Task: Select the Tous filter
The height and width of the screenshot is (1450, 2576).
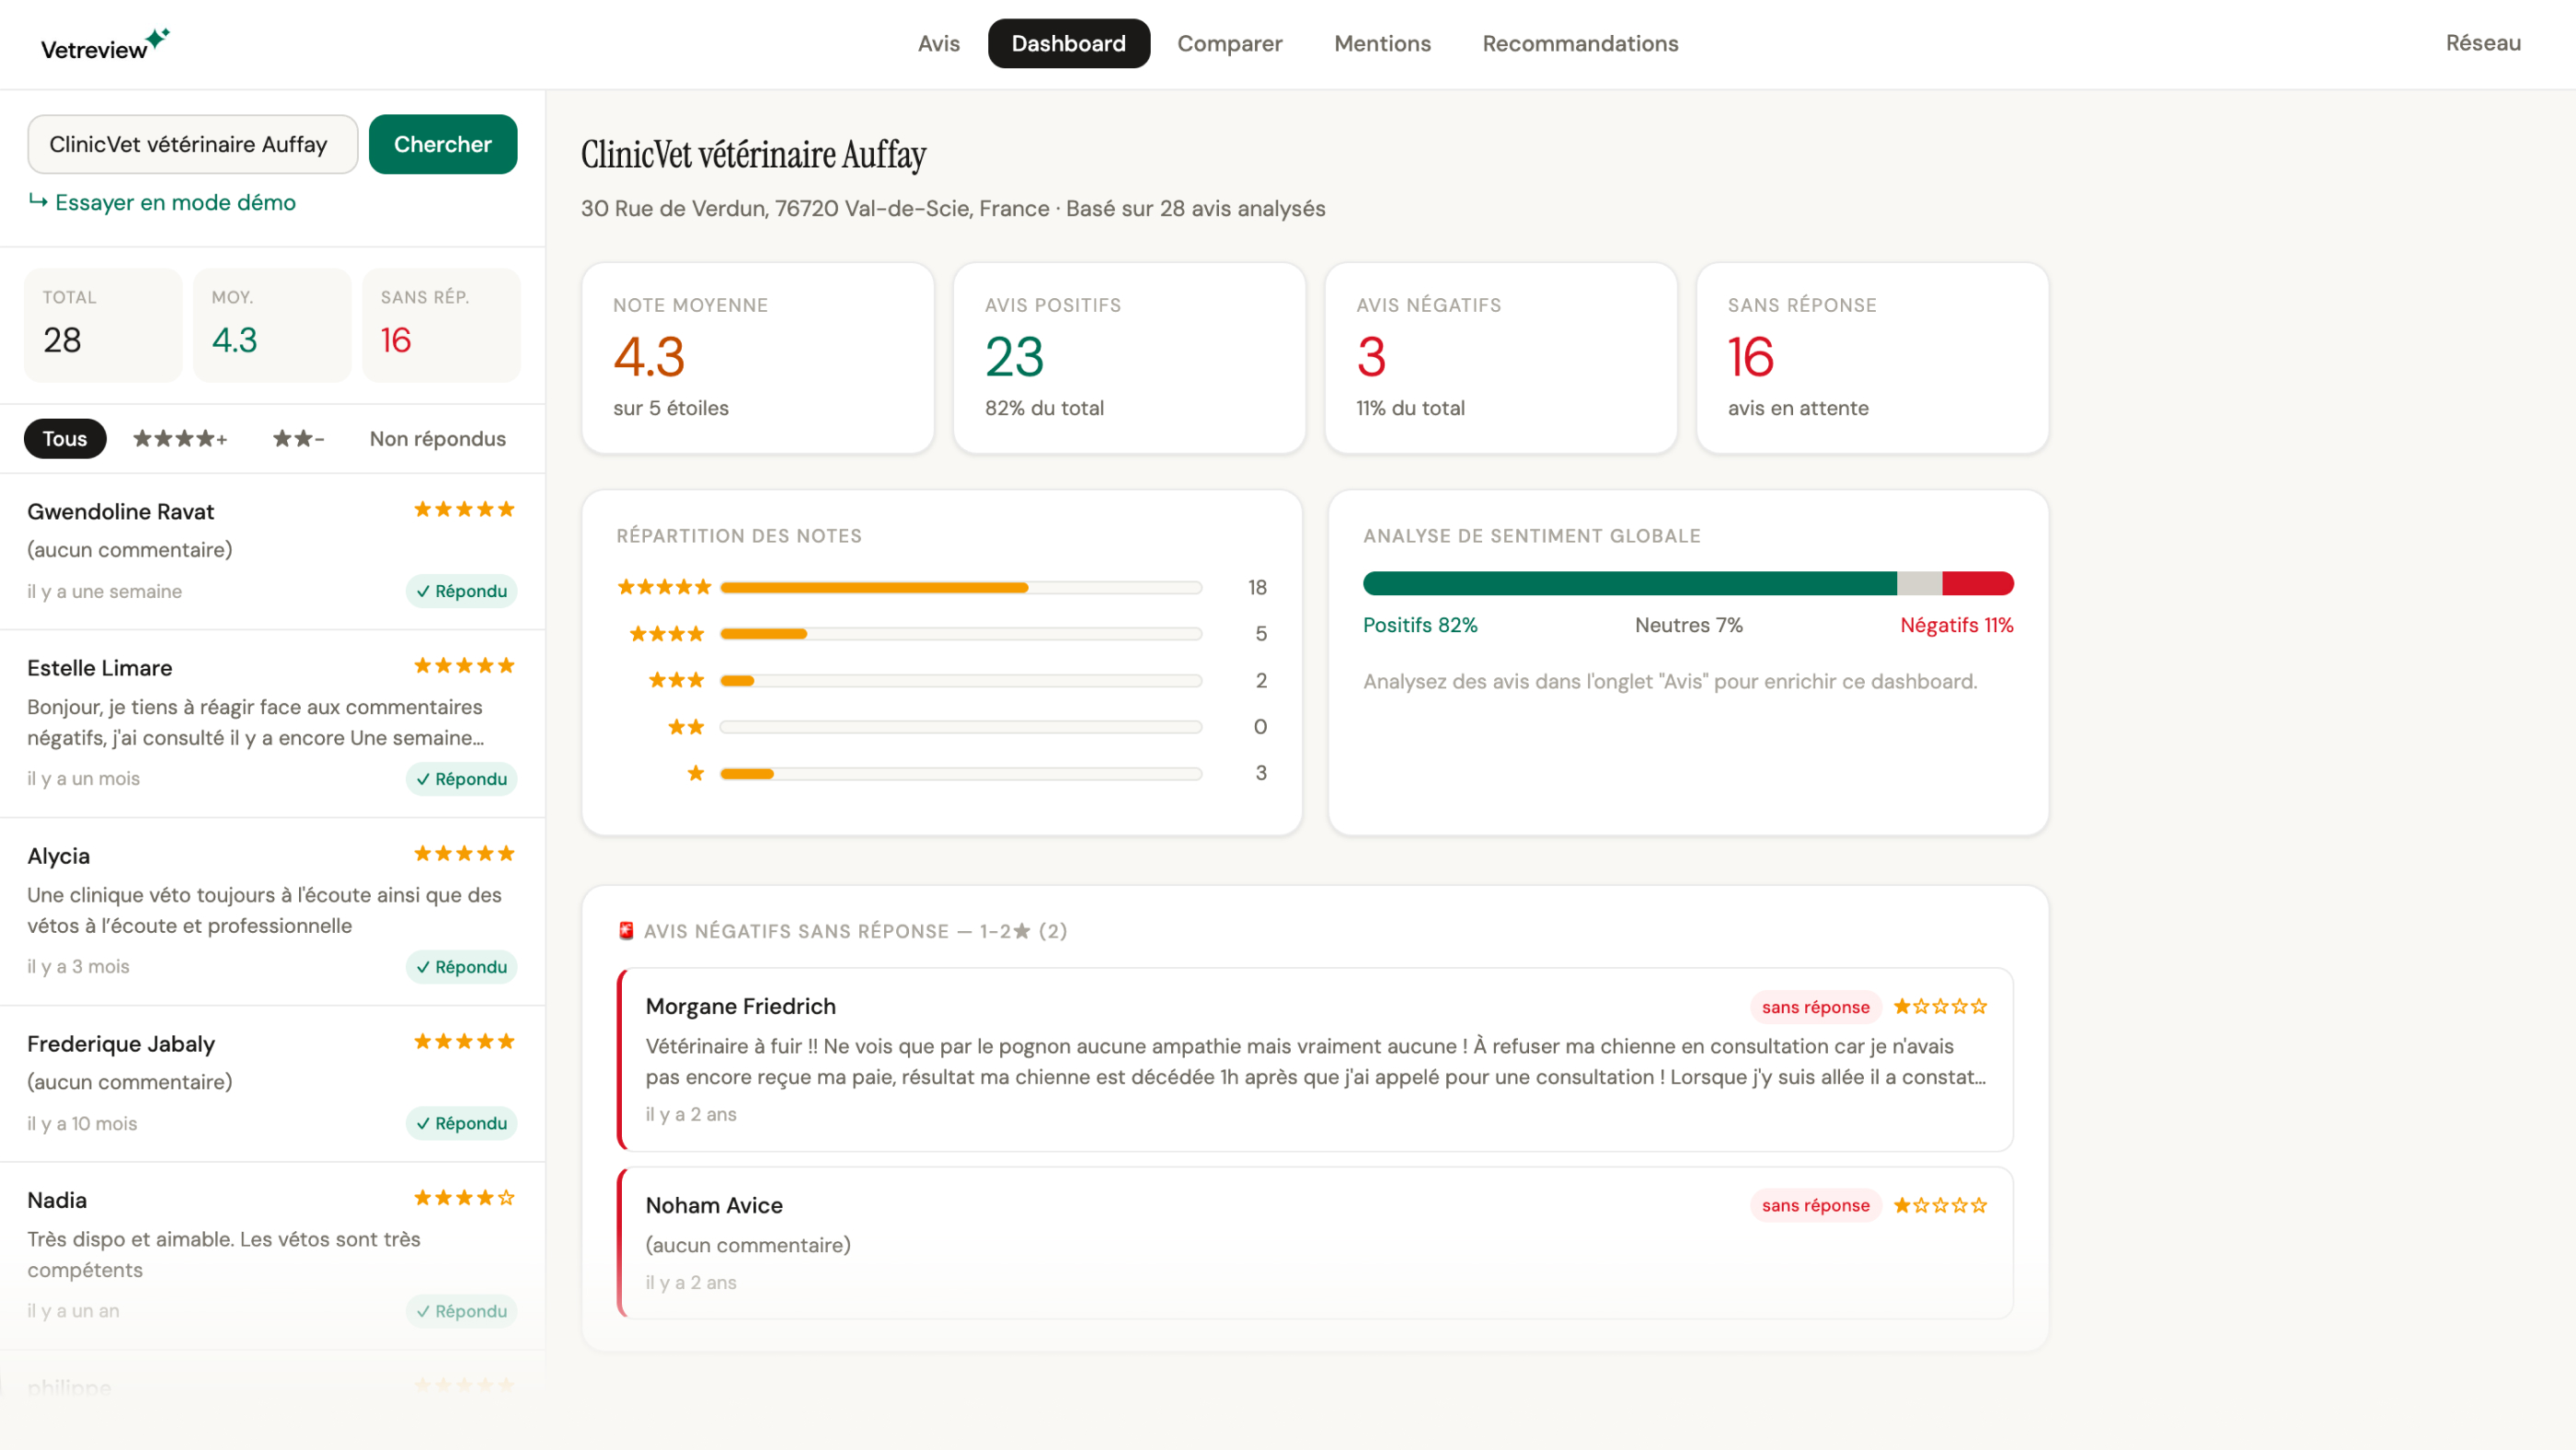Action: [65, 439]
